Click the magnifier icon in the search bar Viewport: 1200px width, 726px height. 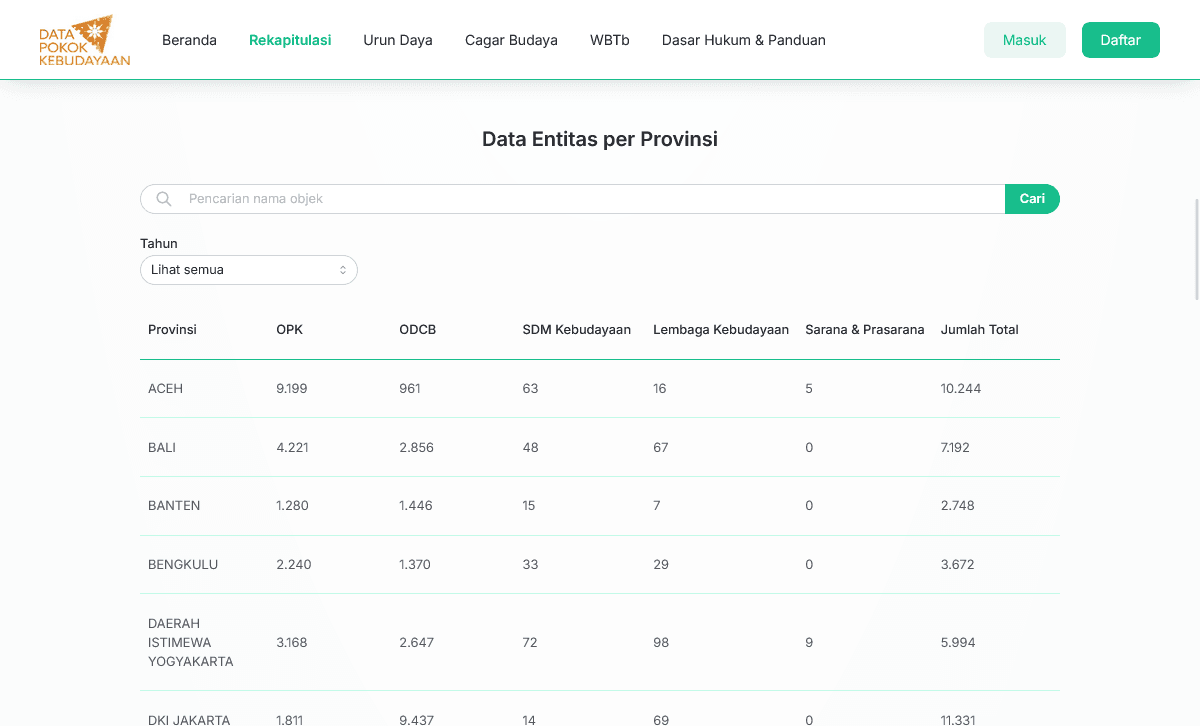tap(162, 198)
